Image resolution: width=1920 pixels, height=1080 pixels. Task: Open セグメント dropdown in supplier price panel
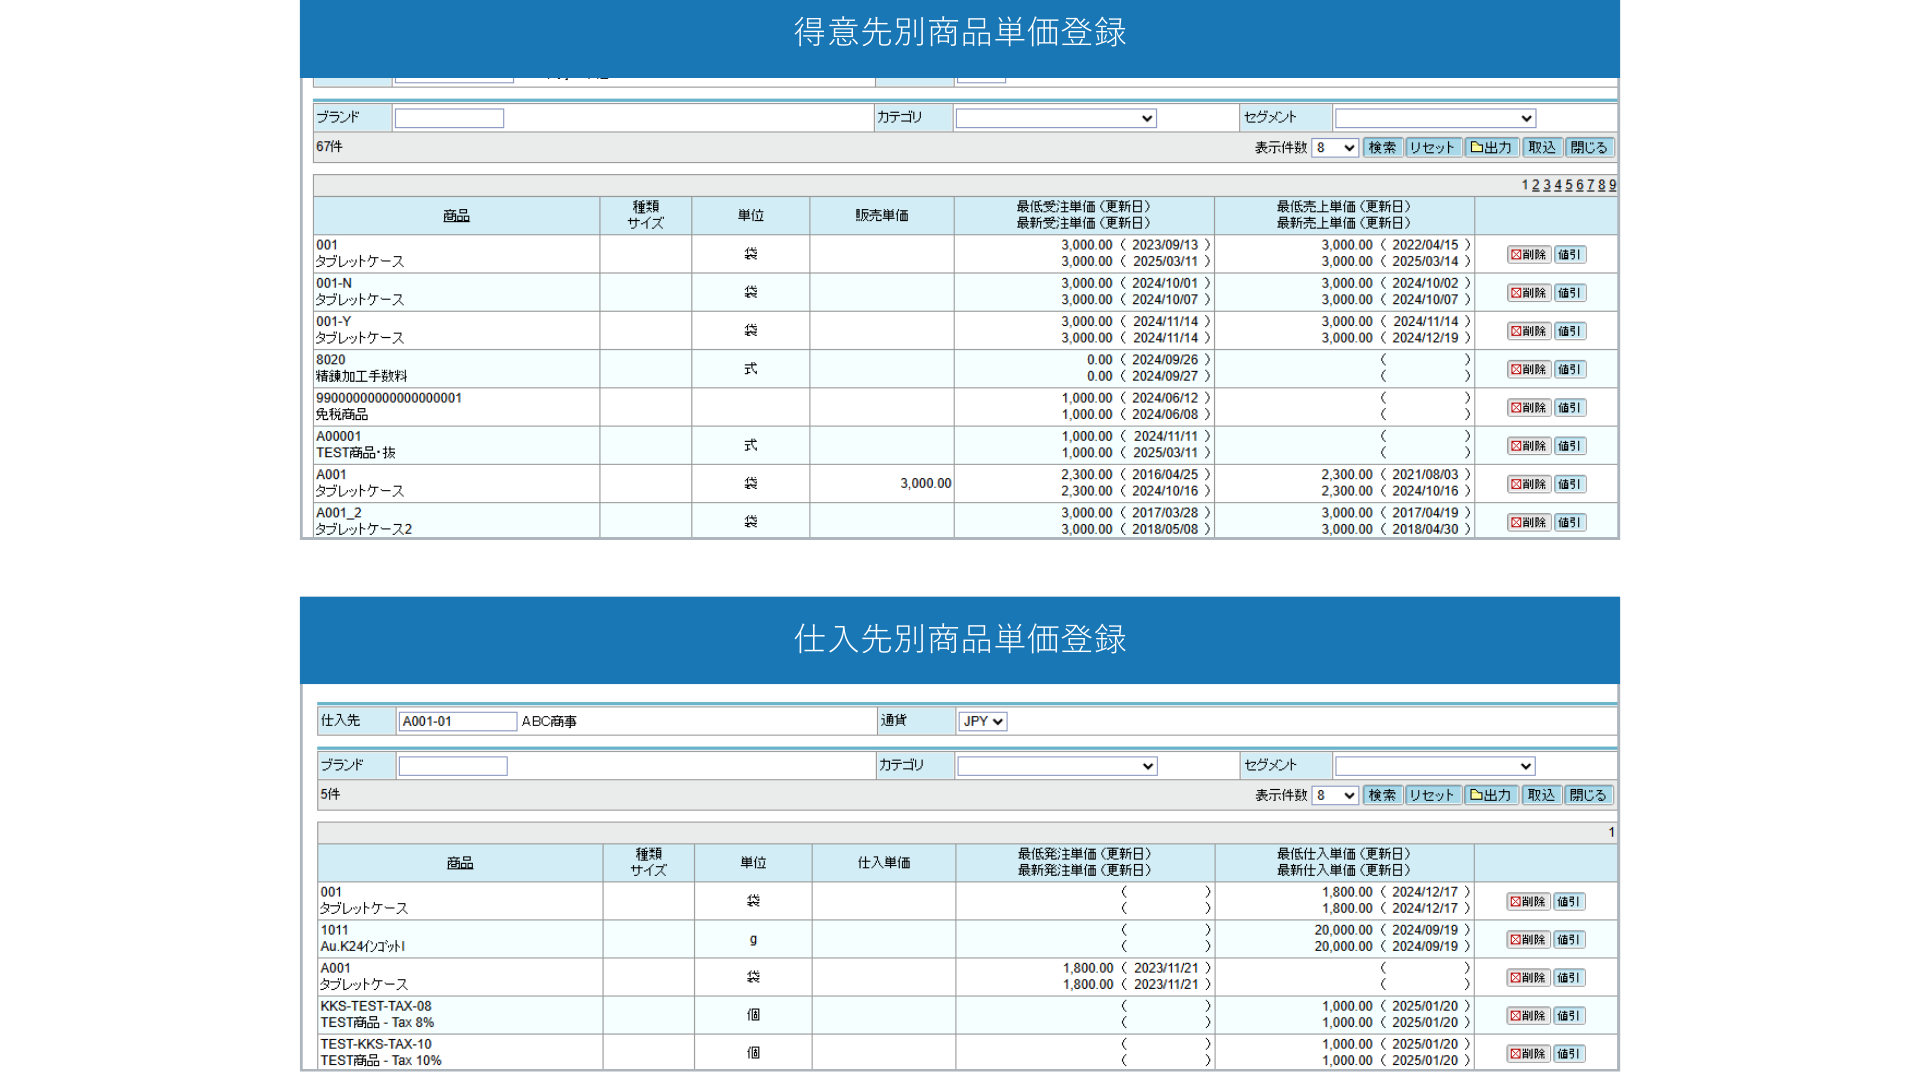coord(1434,766)
